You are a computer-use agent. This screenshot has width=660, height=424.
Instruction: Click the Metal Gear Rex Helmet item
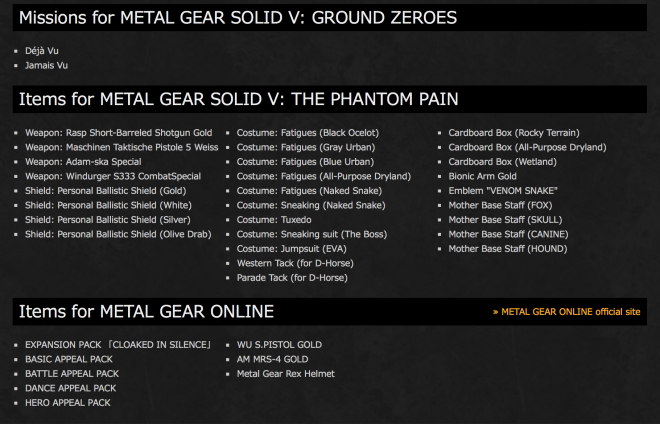point(286,374)
